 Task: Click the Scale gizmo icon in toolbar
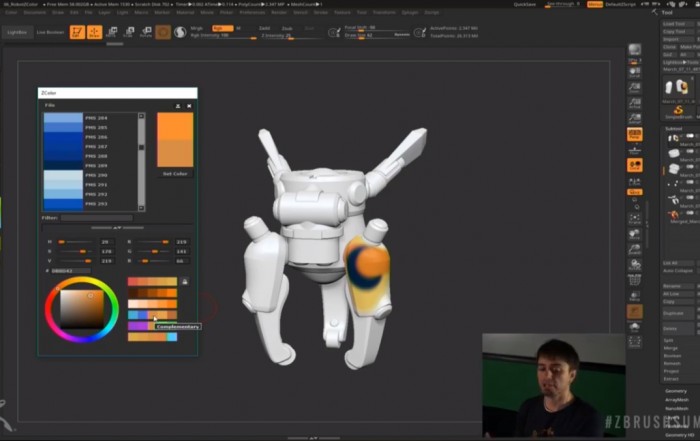(128, 32)
